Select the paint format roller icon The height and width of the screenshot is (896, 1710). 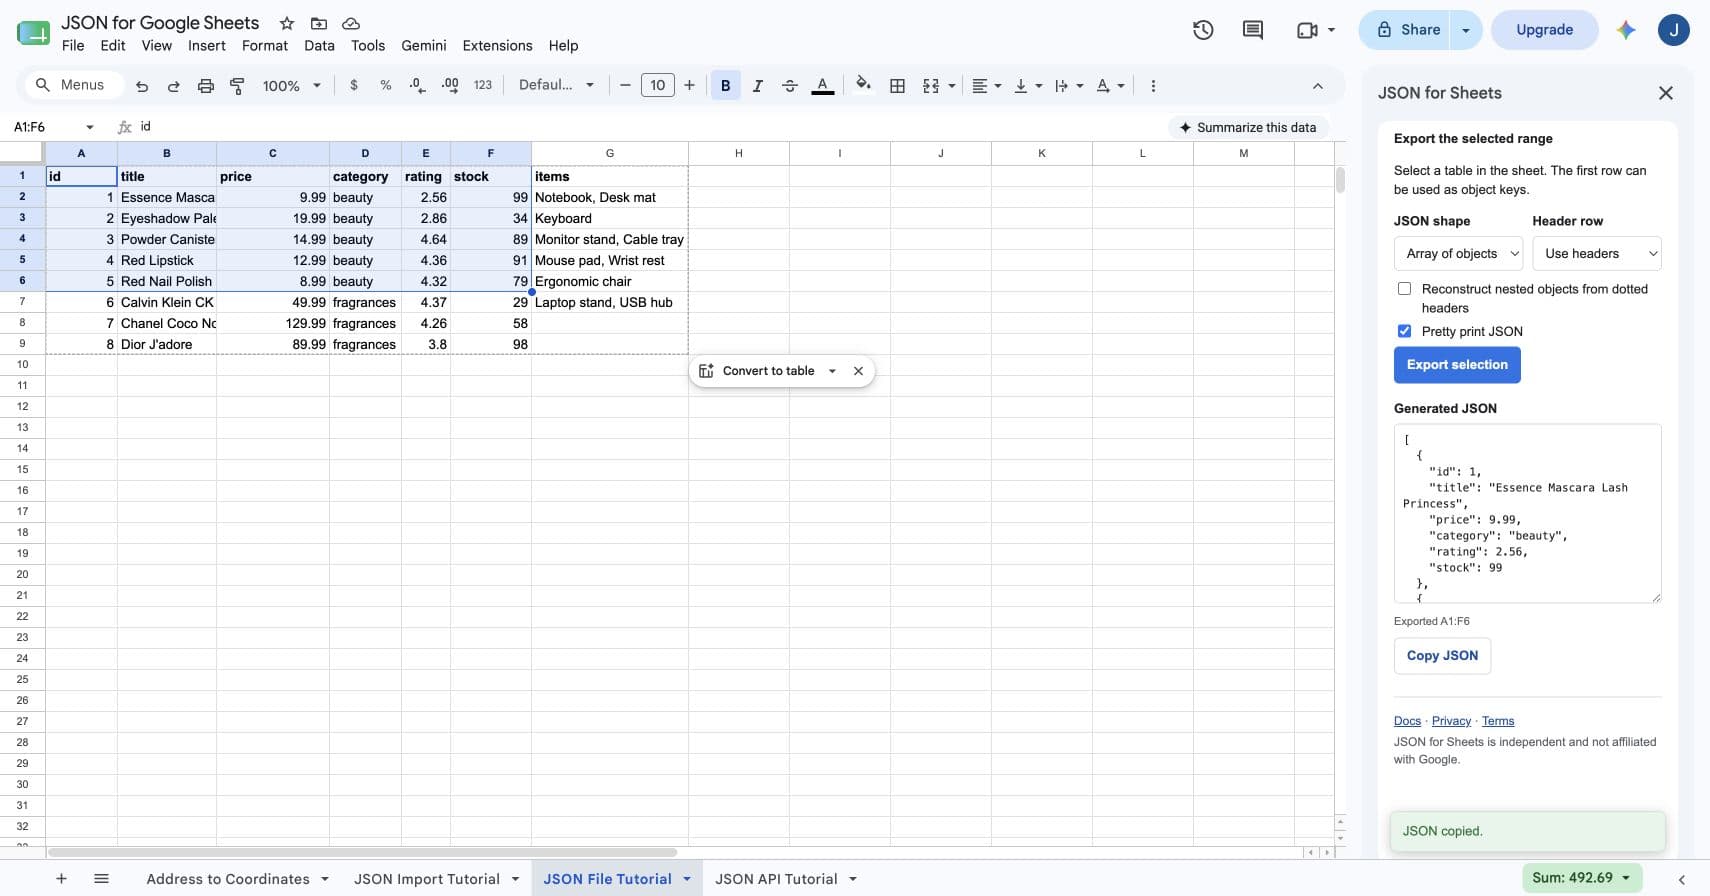tap(237, 86)
